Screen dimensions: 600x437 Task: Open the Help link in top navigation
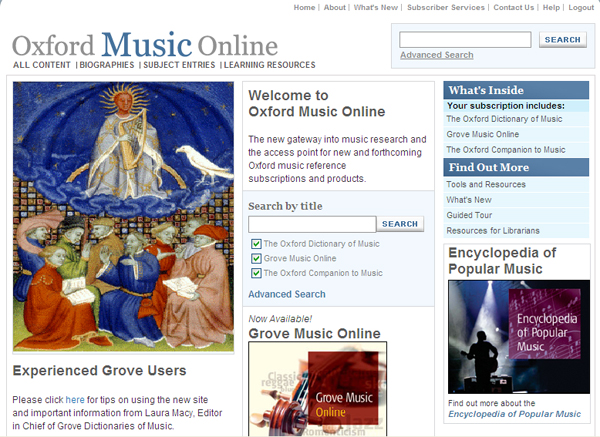(x=551, y=7)
